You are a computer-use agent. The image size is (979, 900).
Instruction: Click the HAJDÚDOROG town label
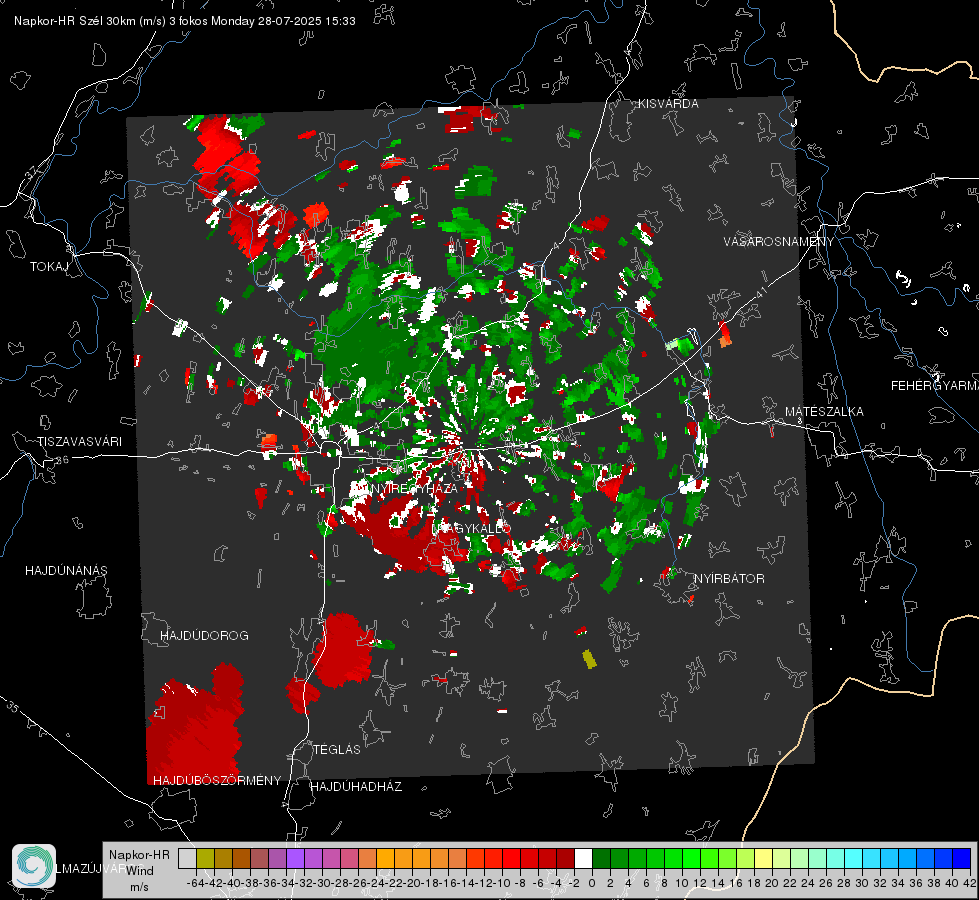click(204, 636)
